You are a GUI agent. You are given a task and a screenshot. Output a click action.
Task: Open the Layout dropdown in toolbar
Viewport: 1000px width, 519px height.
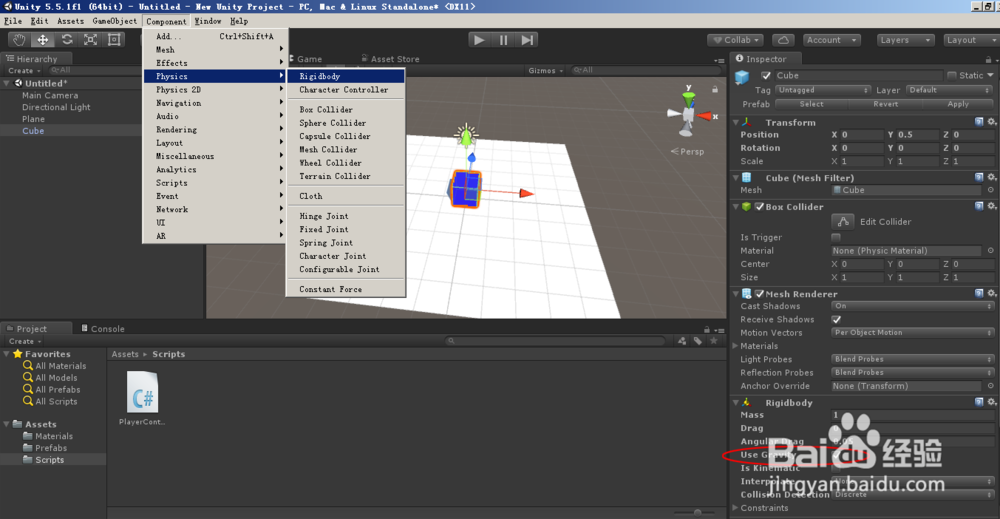971,40
